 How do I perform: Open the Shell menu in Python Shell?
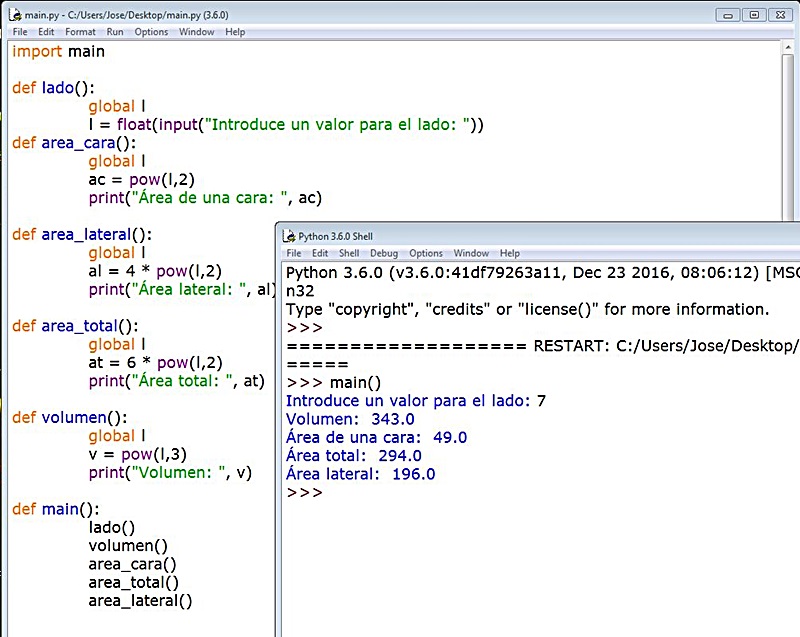(x=348, y=253)
